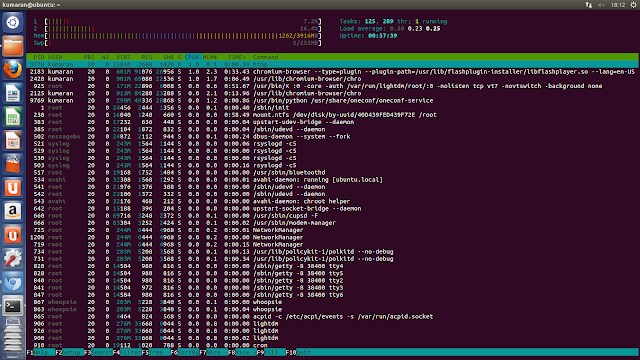
Task: Select the getty tty6 process row
Action: [332, 295]
